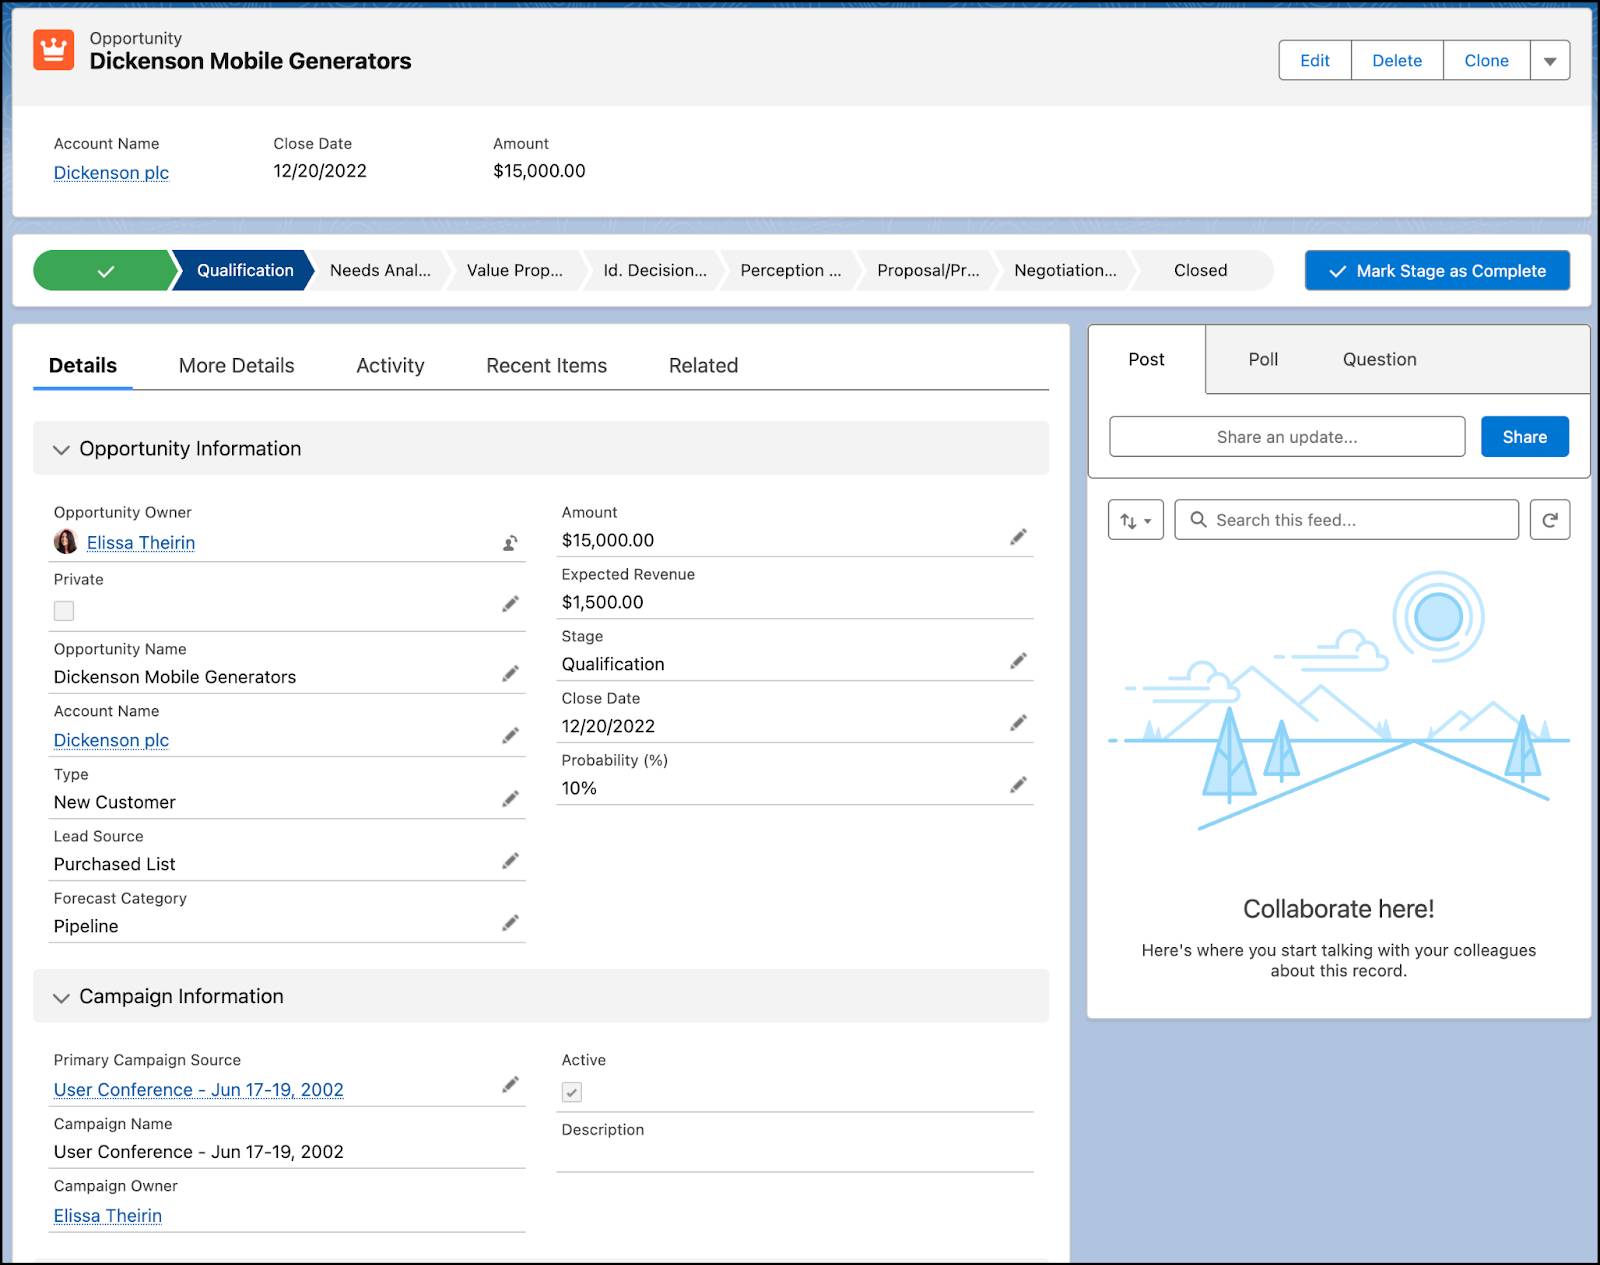
Task: Select Id. Decision Makers path stage
Action: [x=655, y=270]
